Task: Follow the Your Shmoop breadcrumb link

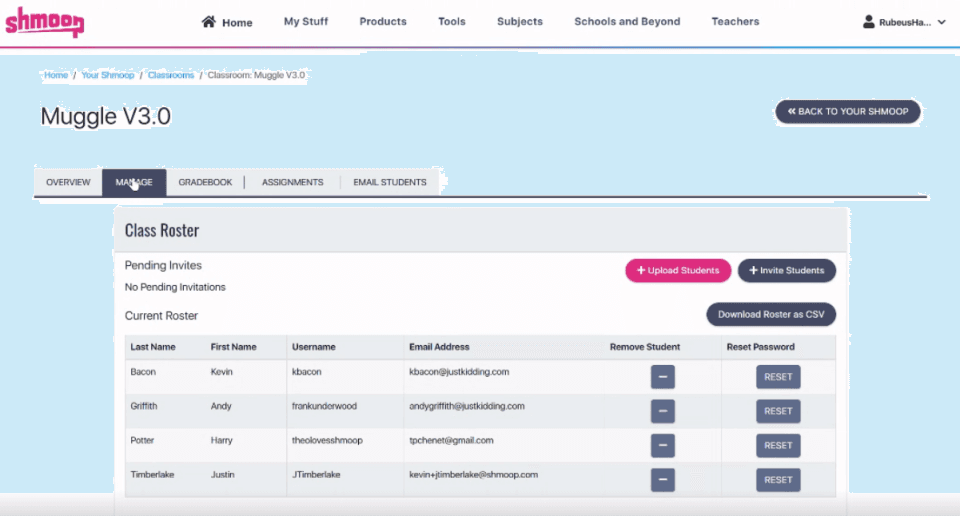Action: [x=108, y=75]
